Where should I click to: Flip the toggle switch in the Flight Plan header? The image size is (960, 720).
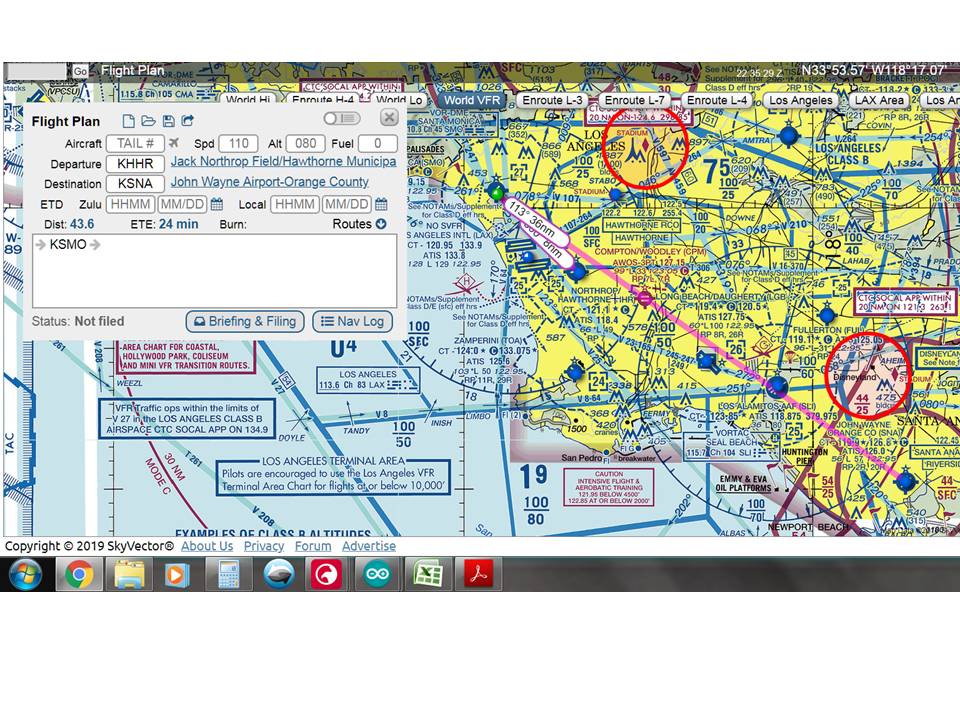[x=341, y=118]
